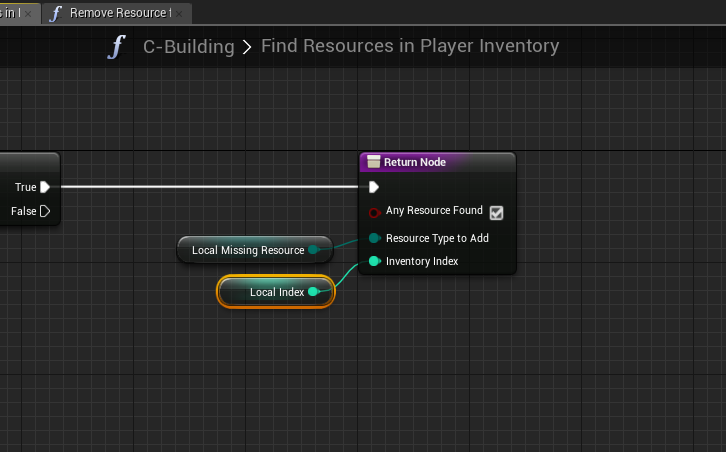Click the function icon in the breadcrumb bar
Viewport: 726px width, 452px height.
click(x=118, y=47)
